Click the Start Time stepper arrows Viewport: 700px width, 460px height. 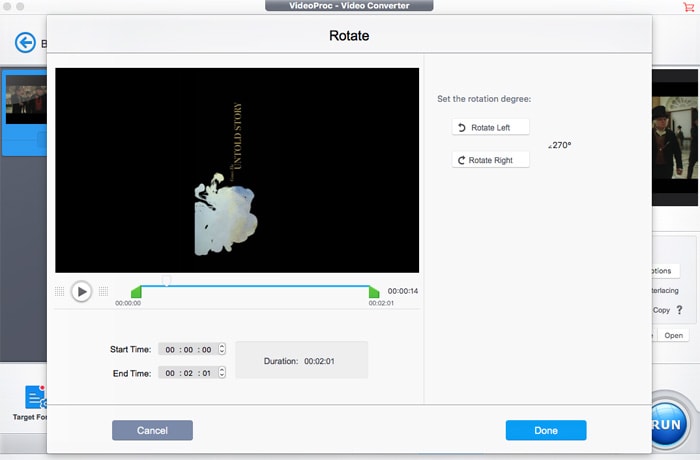coord(222,349)
